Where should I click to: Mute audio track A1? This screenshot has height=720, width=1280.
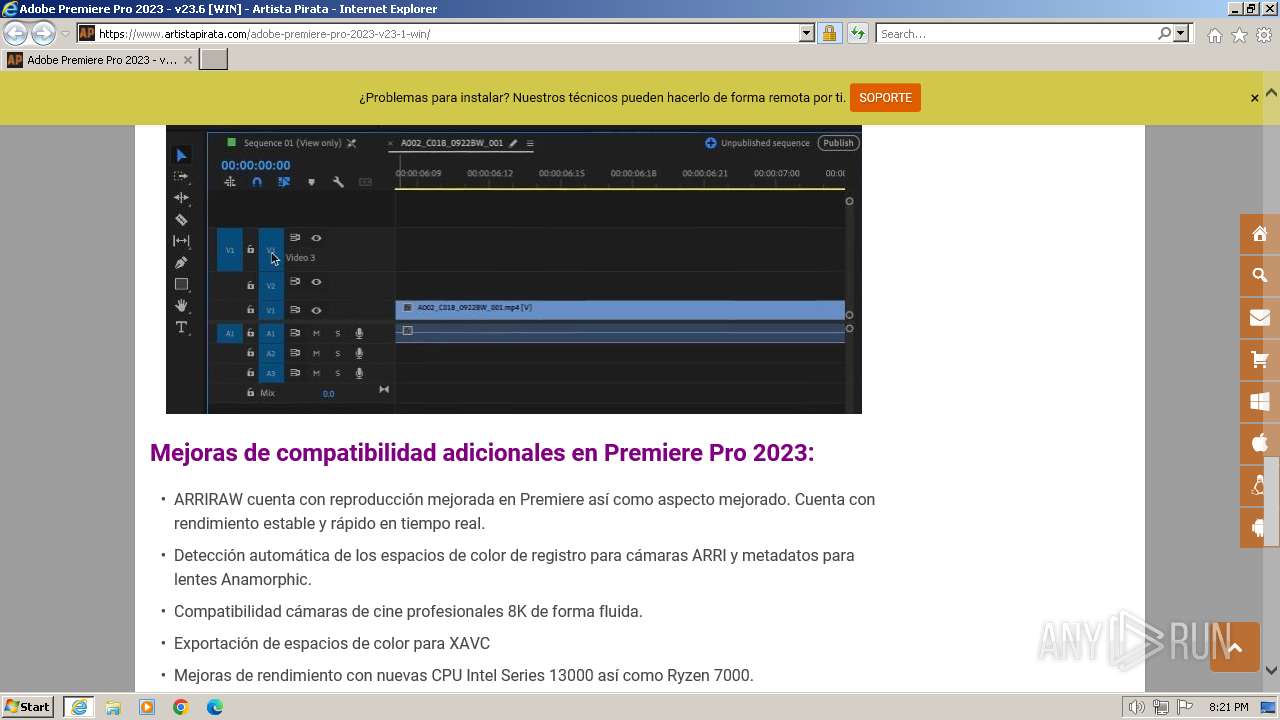[x=316, y=333]
